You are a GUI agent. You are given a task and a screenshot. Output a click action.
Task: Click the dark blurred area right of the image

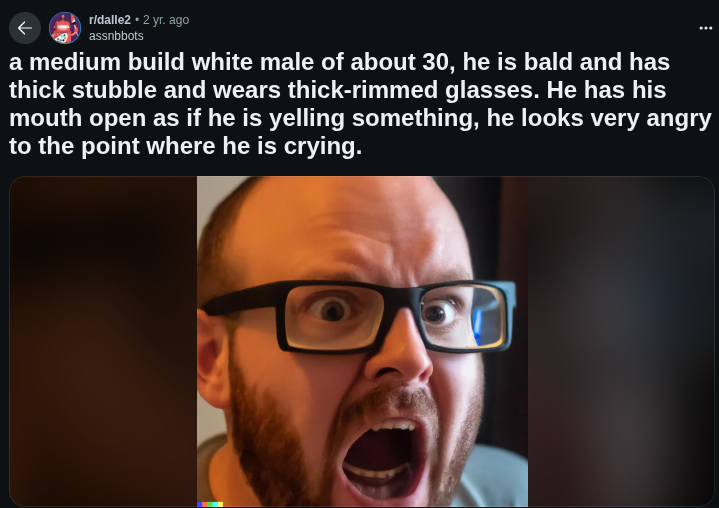[620, 342]
